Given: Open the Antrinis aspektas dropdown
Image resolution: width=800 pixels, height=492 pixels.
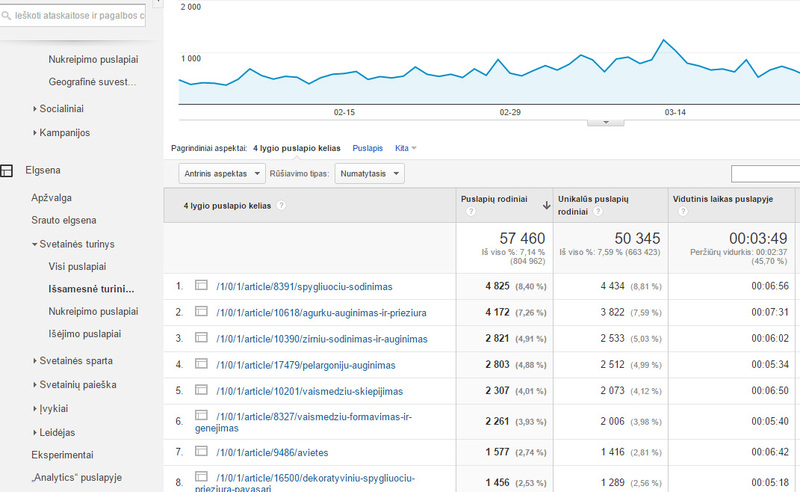Looking at the screenshot, I should coord(222,174).
